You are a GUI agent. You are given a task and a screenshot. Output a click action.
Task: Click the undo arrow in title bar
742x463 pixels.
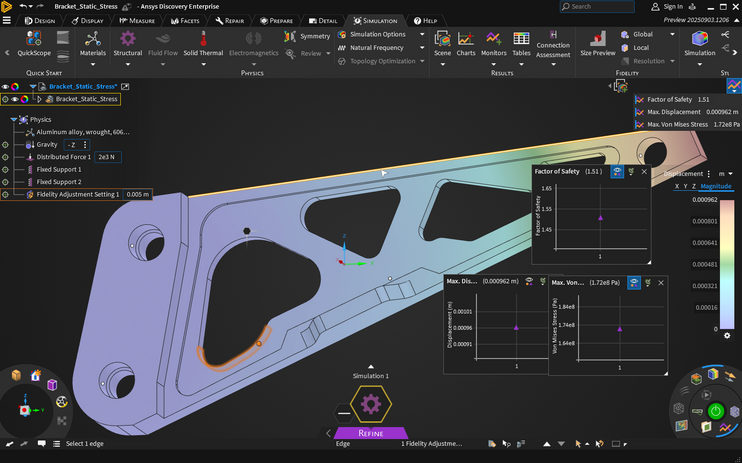coord(22,6)
